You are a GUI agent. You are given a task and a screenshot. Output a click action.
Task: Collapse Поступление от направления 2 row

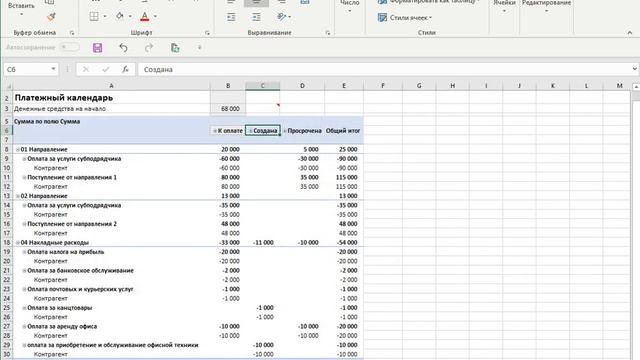coord(24,224)
